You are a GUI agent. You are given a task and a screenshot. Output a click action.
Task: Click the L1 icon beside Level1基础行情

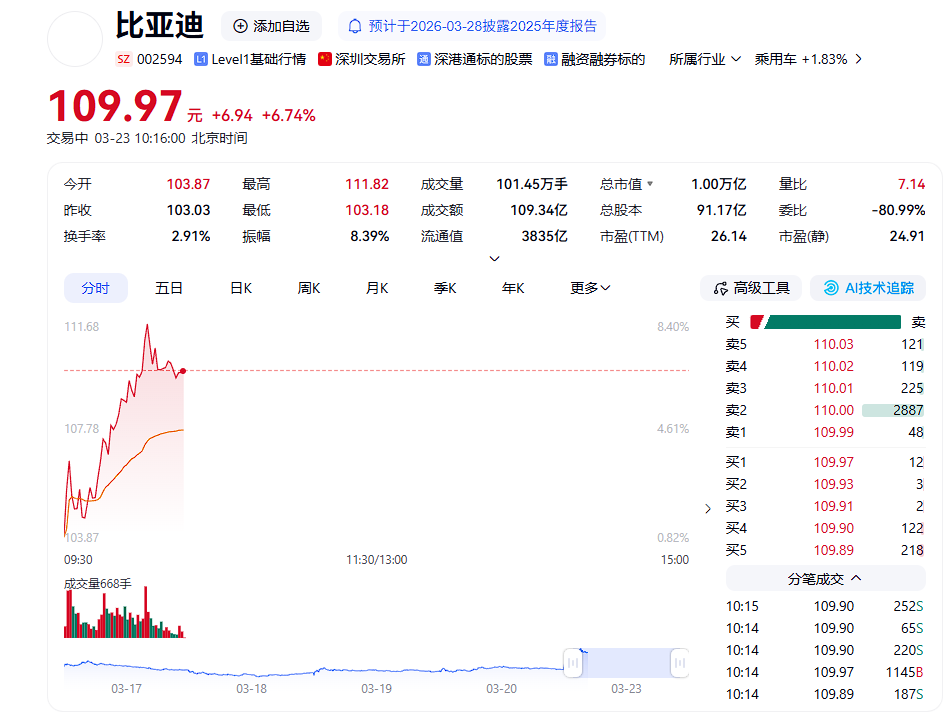201,59
